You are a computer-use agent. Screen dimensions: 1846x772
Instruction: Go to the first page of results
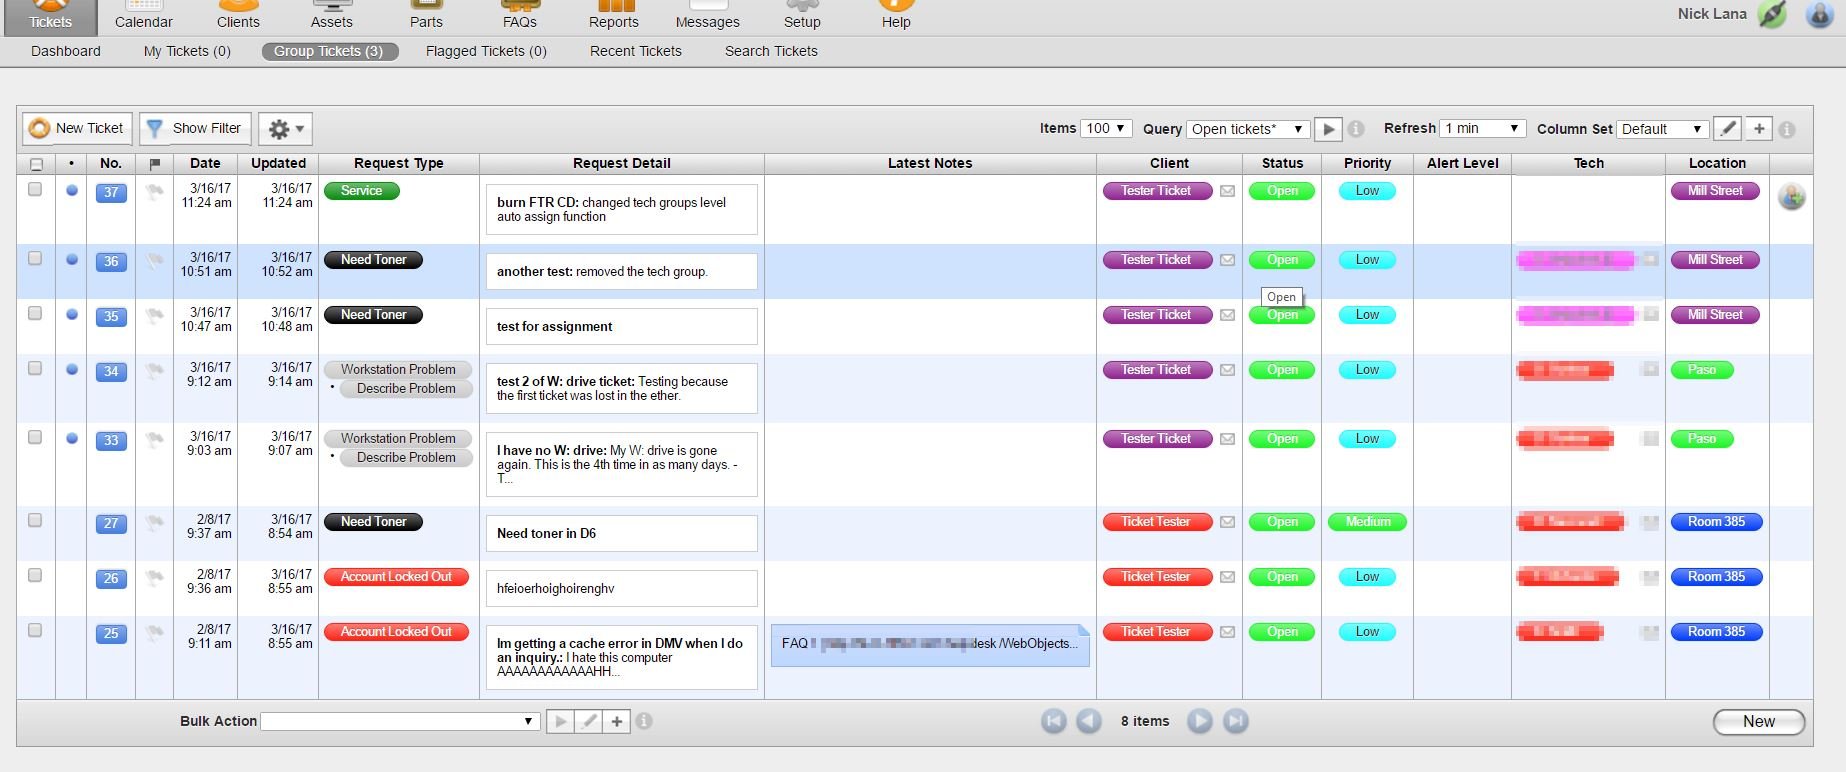[x=1054, y=721]
